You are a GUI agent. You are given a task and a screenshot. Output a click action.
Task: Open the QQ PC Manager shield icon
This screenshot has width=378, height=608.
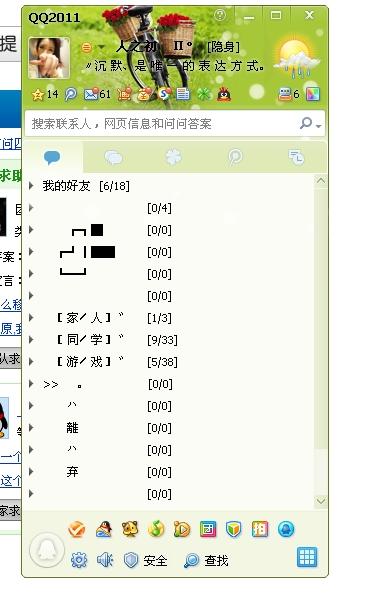pyautogui.click(x=233, y=529)
